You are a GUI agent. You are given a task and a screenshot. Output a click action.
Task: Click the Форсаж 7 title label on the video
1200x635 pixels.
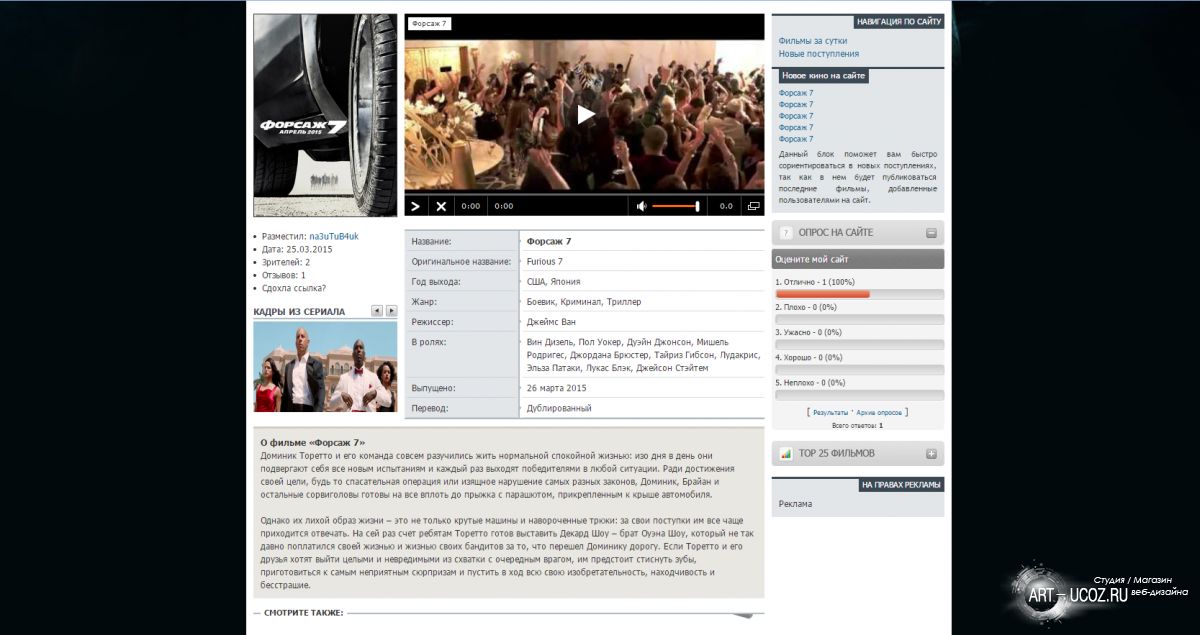tap(429, 23)
